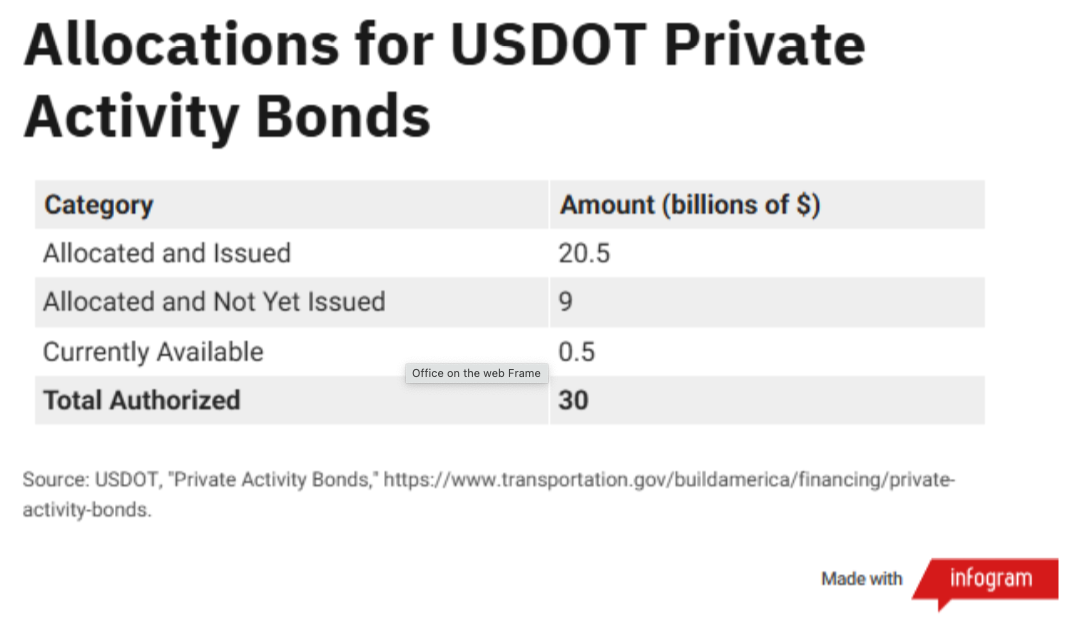Viewport: 1080px width, 633px height.
Task: Select 'Allocated and Not Yet Issued' cell
Action: click(x=214, y=302)
